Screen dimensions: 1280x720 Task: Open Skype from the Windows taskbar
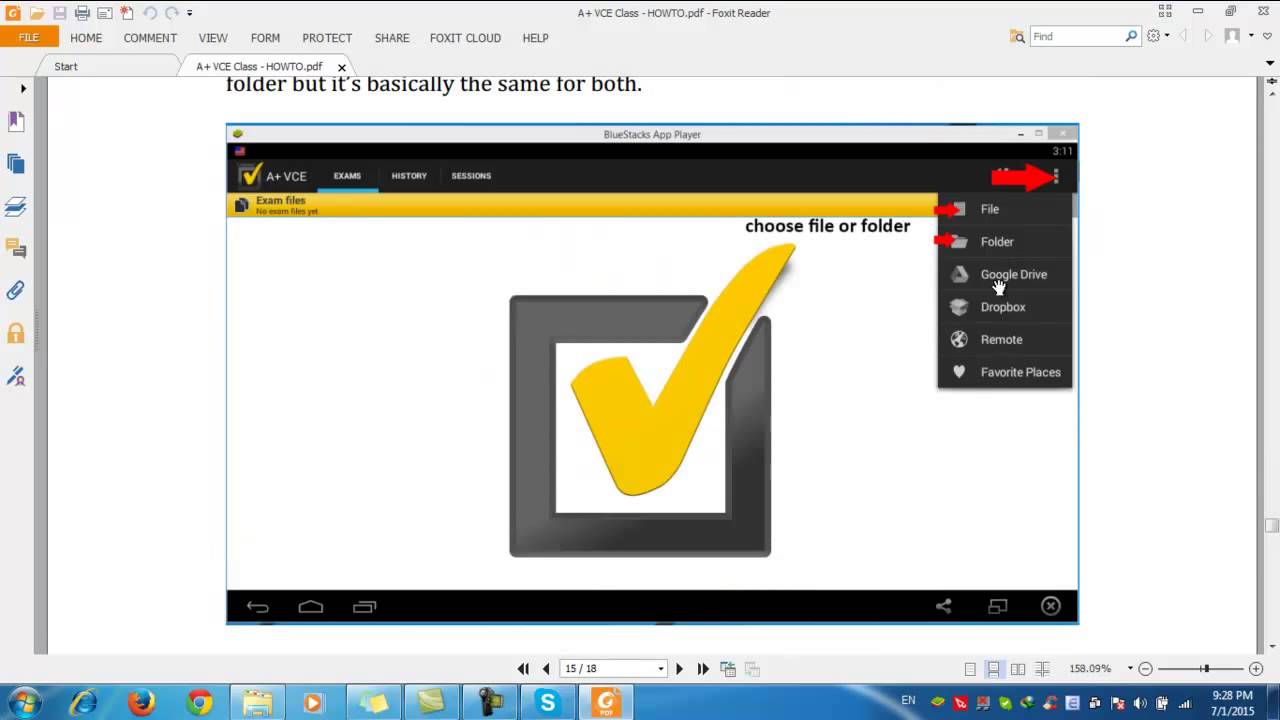tap(547, 703)
